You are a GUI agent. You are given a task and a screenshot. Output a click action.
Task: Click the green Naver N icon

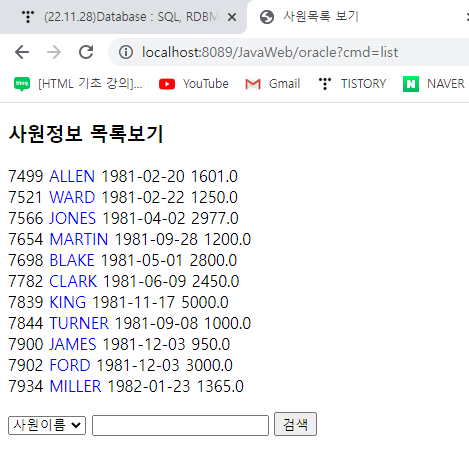411,84
